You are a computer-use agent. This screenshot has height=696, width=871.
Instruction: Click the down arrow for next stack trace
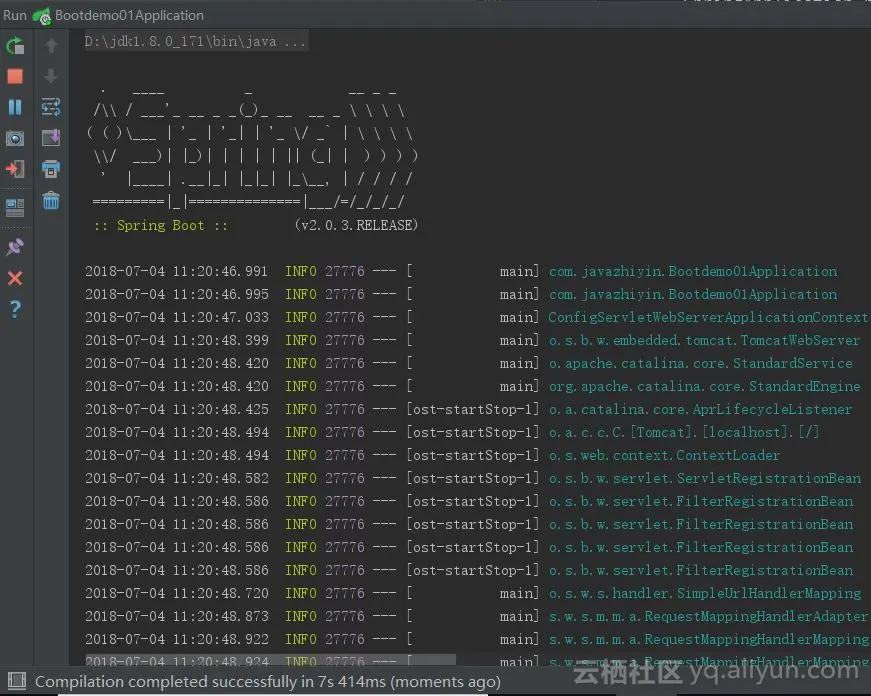(x=51, y=76)
